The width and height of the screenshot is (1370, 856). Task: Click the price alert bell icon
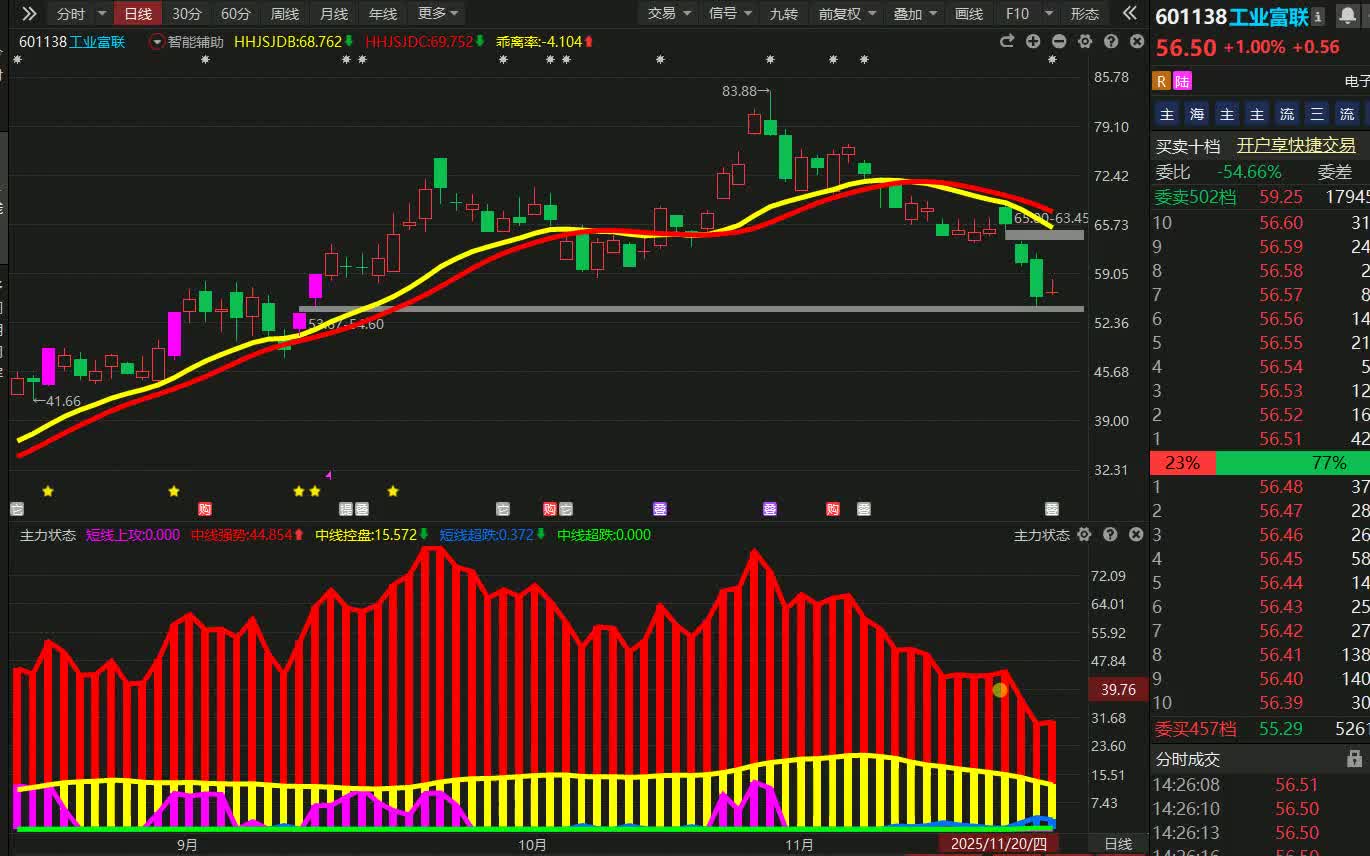pos(1346,16)
